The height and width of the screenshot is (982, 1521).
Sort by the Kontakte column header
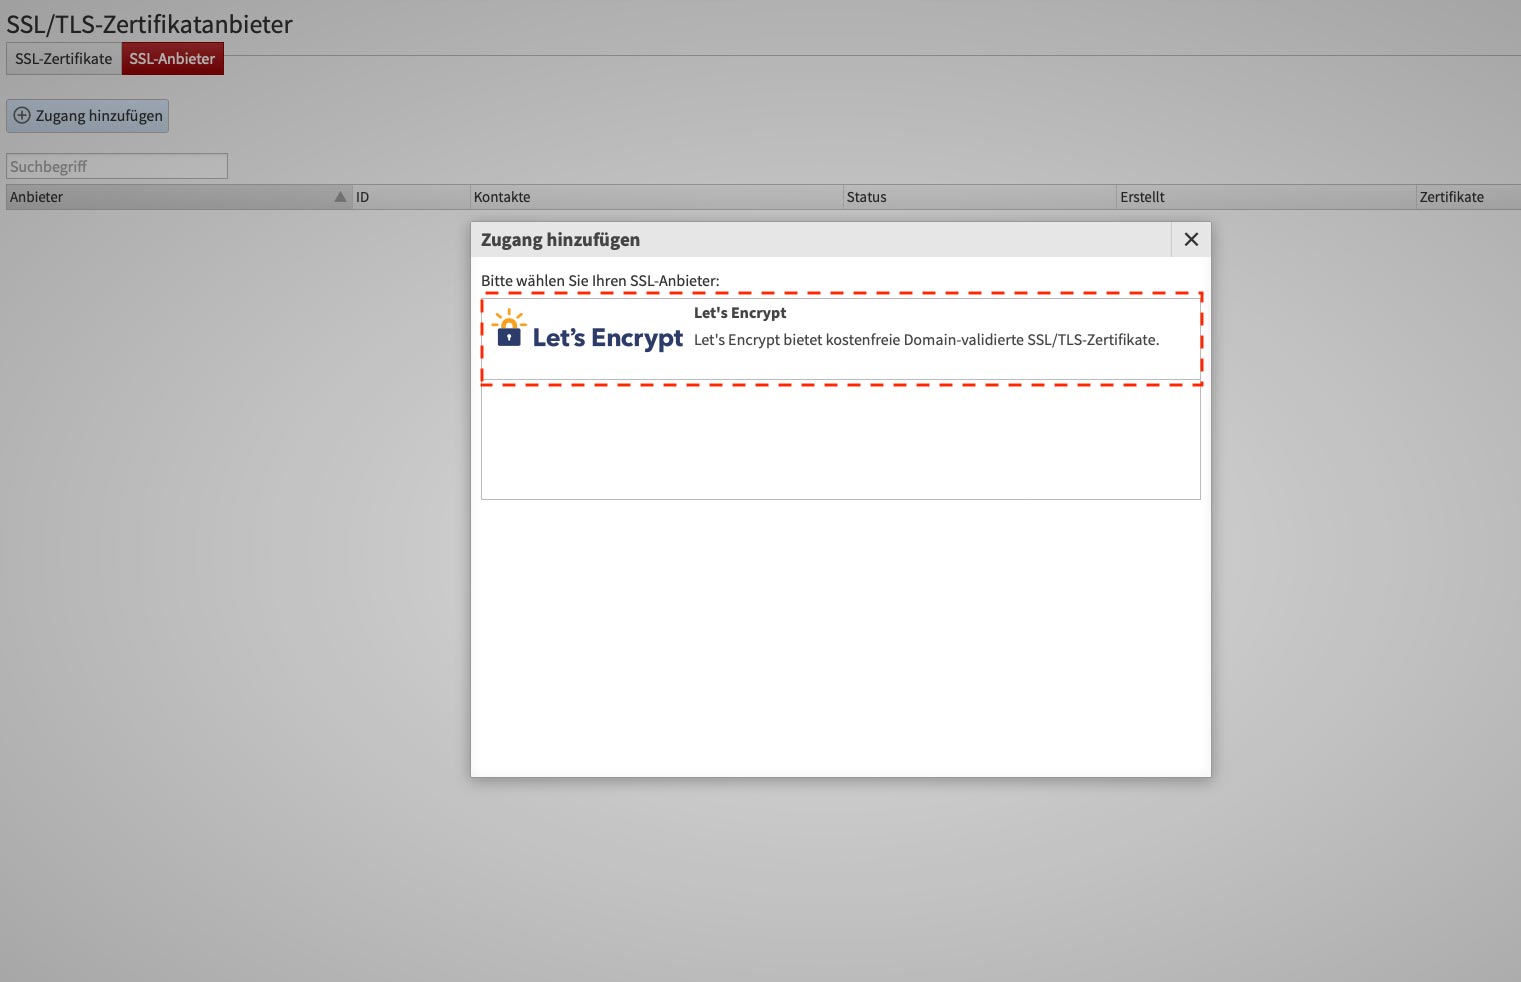[657, 197]
